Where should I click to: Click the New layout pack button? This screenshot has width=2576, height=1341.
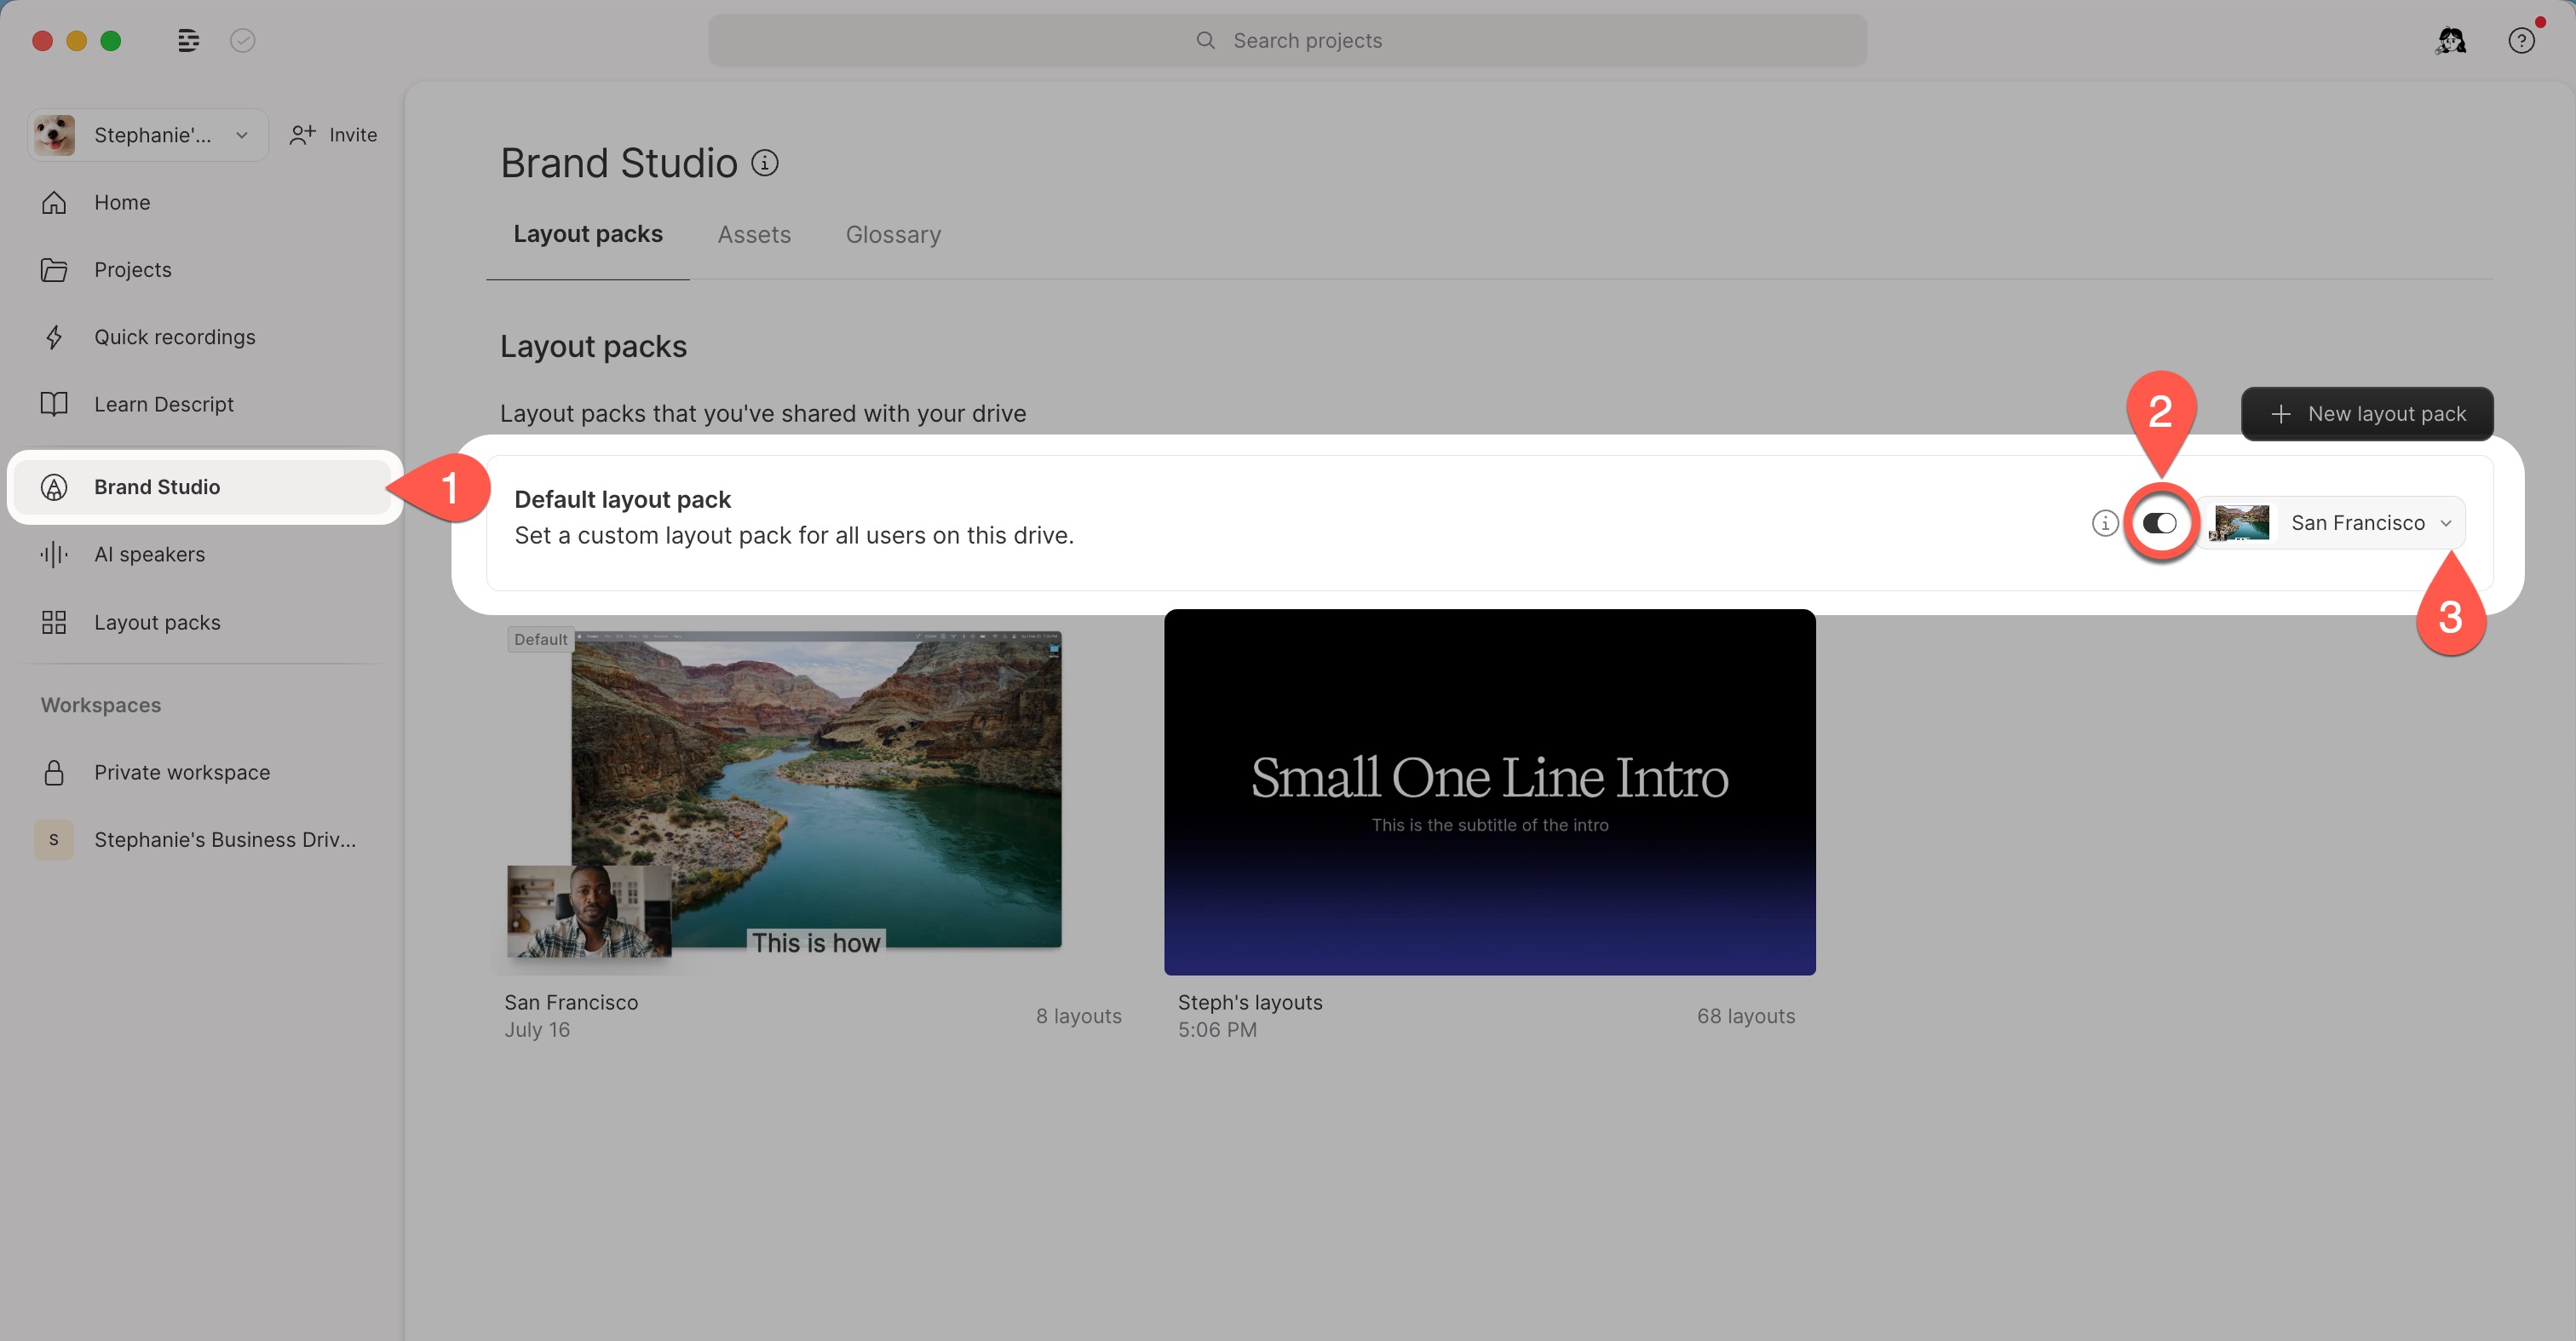2367,413
